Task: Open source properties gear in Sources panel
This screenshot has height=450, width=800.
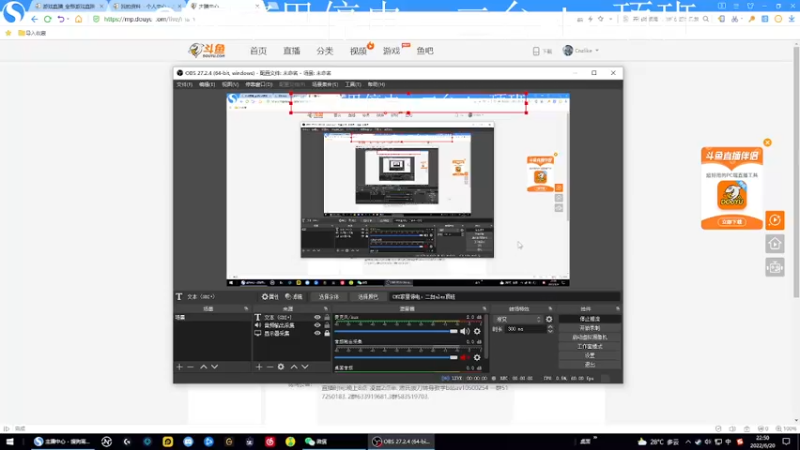Action: [281, 367]
